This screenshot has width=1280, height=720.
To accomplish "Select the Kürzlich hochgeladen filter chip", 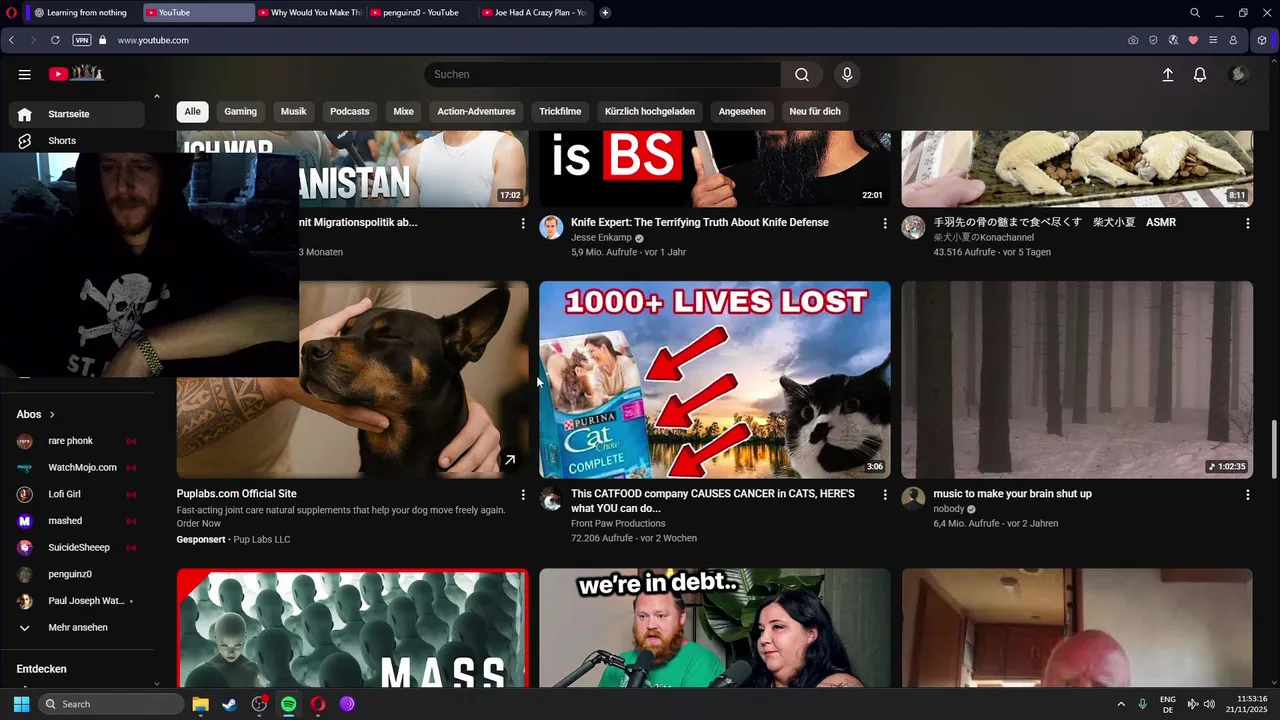I will coord(650,111).
